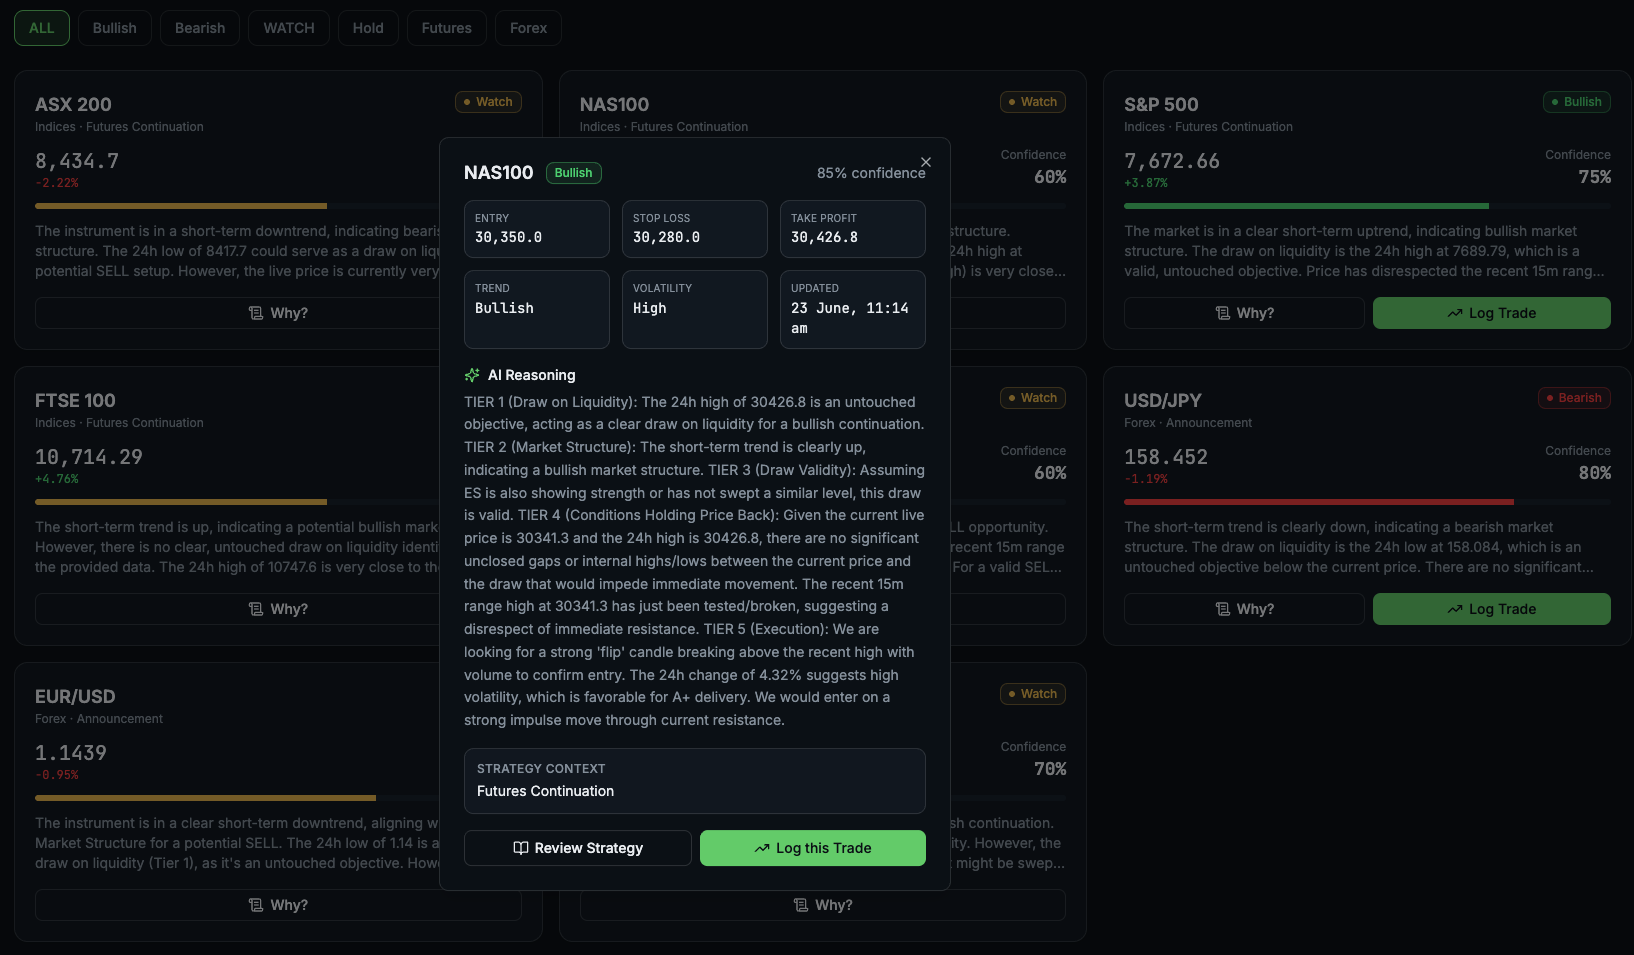The image size is (1634, 955).
Task: Click the Review Strategy book icon
Action: (521, 848)
